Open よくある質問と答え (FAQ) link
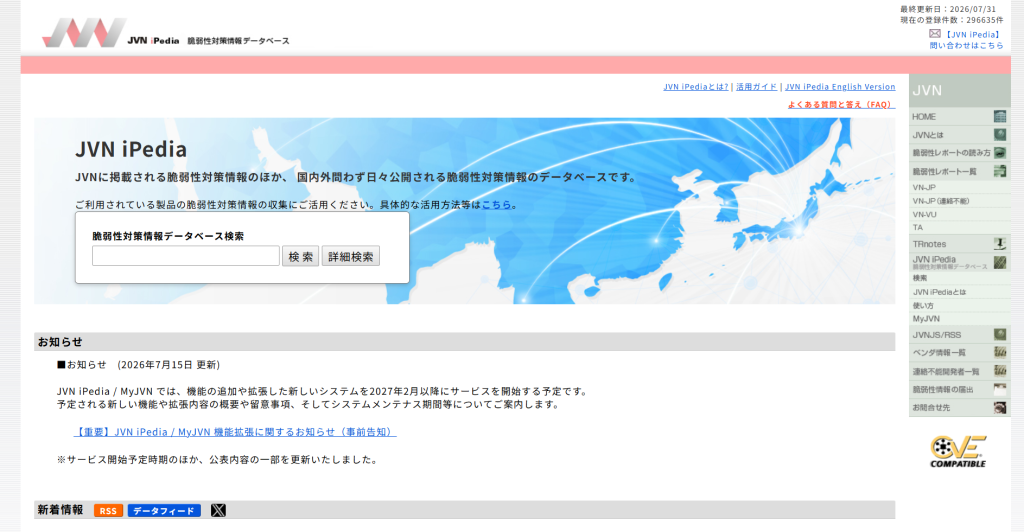Screen dimensions: 1024x532 point(841,104)
